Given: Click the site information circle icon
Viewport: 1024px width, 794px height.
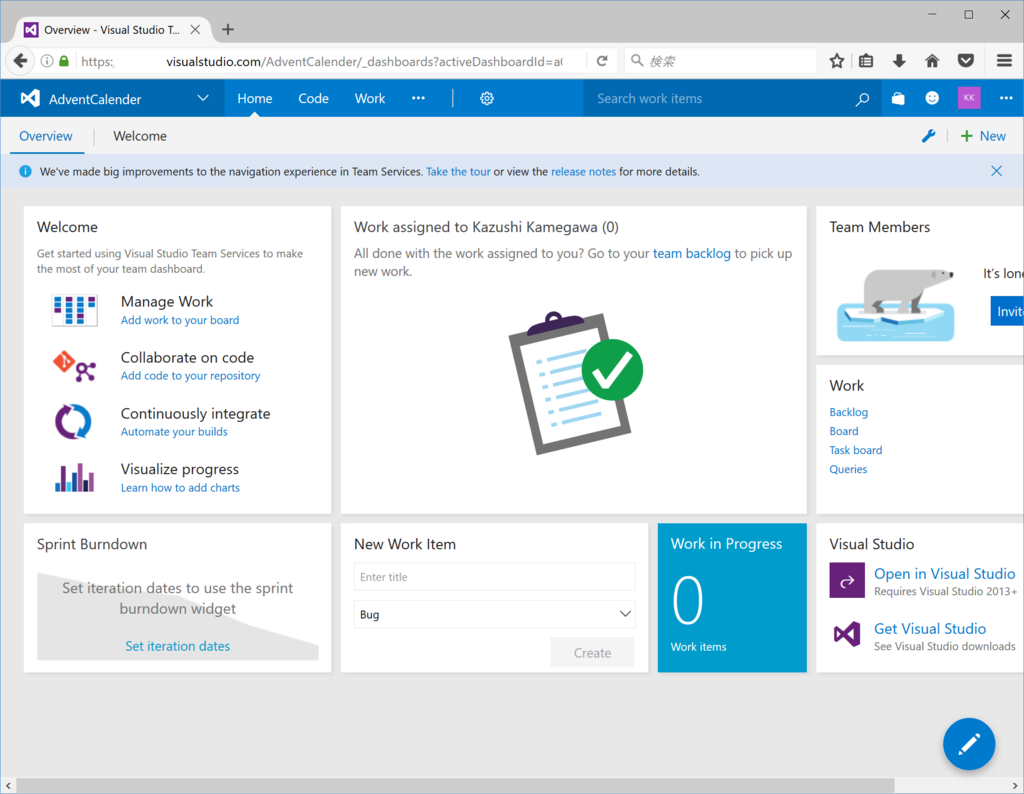Looking at the screenshot, I should pos(47,61).
